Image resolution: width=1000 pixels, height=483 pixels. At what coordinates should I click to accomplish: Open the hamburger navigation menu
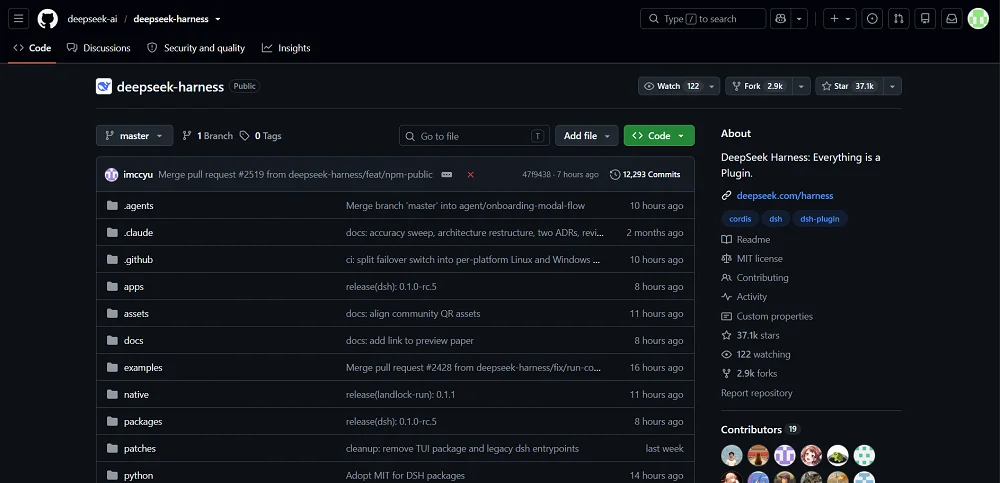(x=18, y=19)
